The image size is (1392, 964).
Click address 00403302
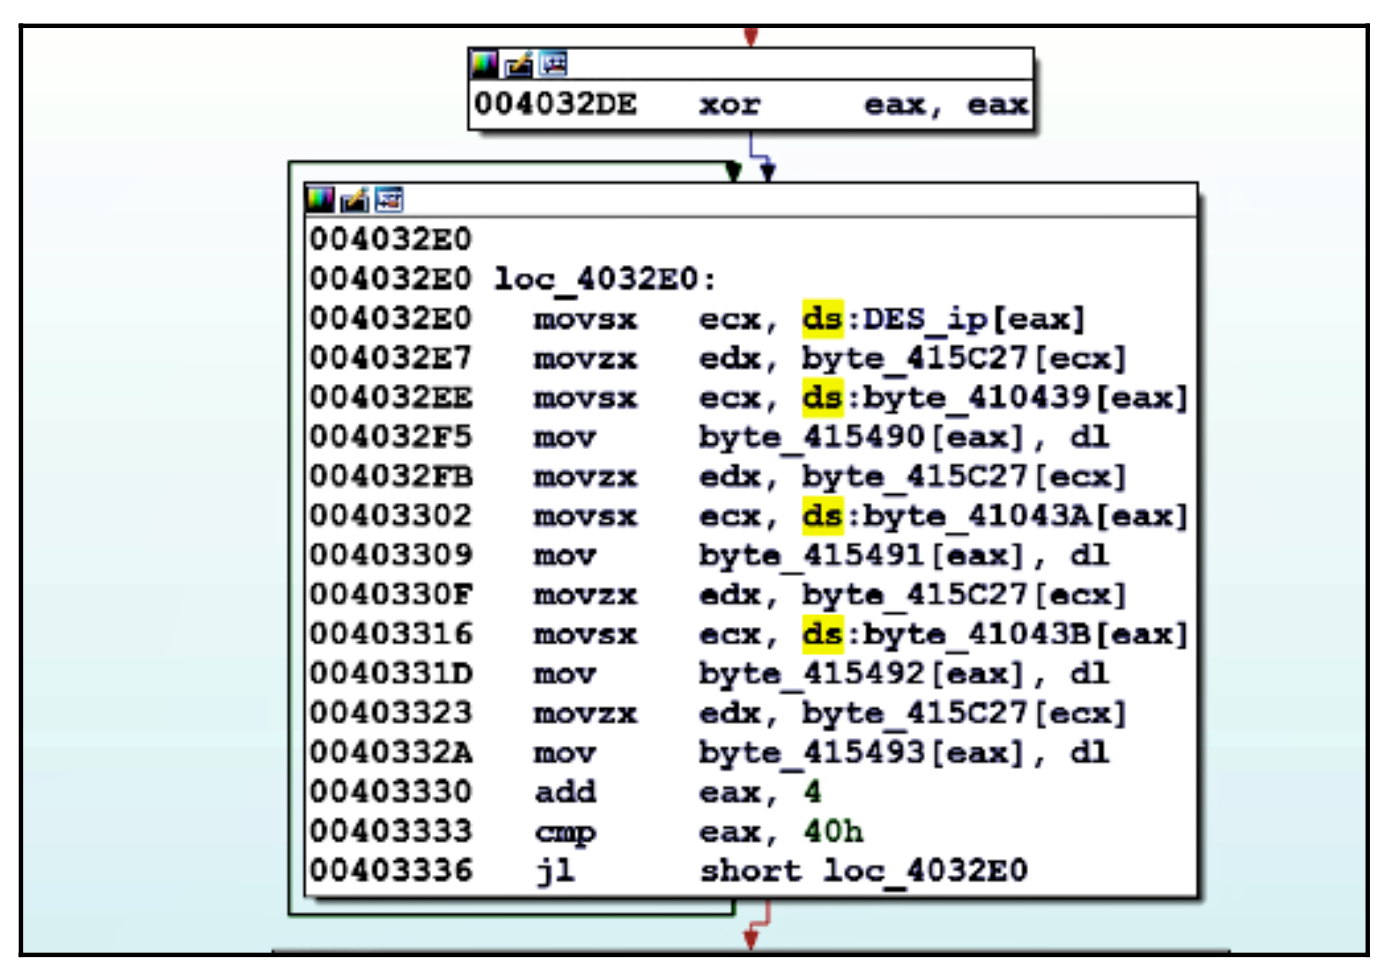391,516
